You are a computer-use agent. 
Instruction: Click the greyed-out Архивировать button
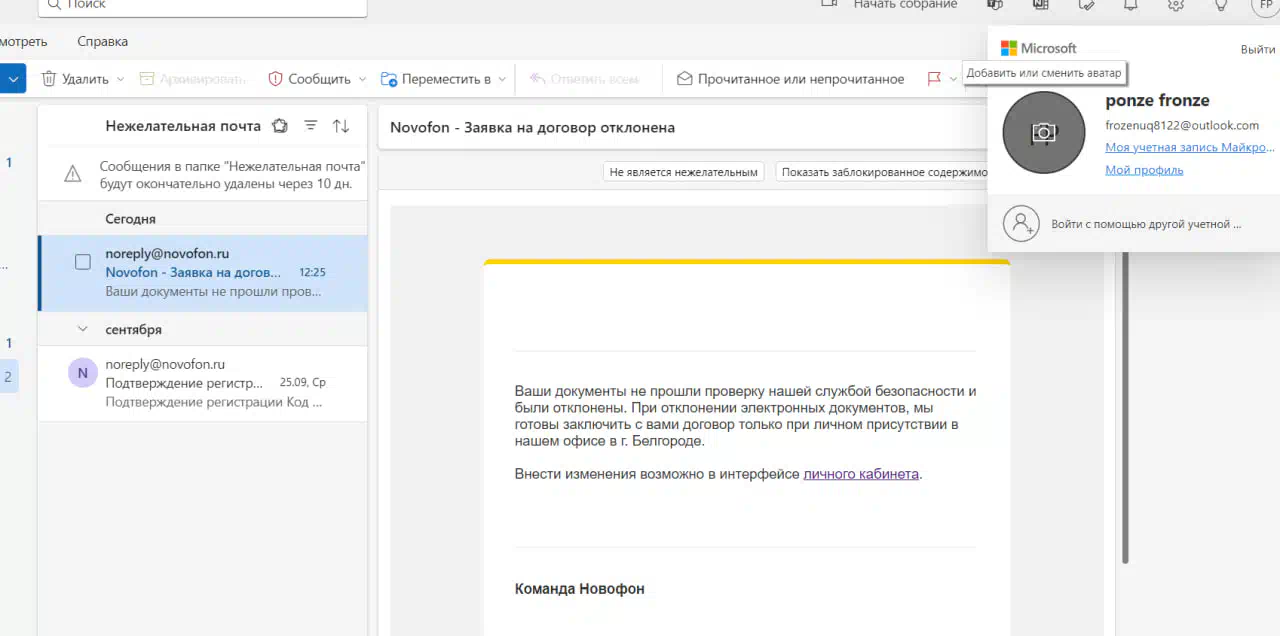click(x=192, y=79)
